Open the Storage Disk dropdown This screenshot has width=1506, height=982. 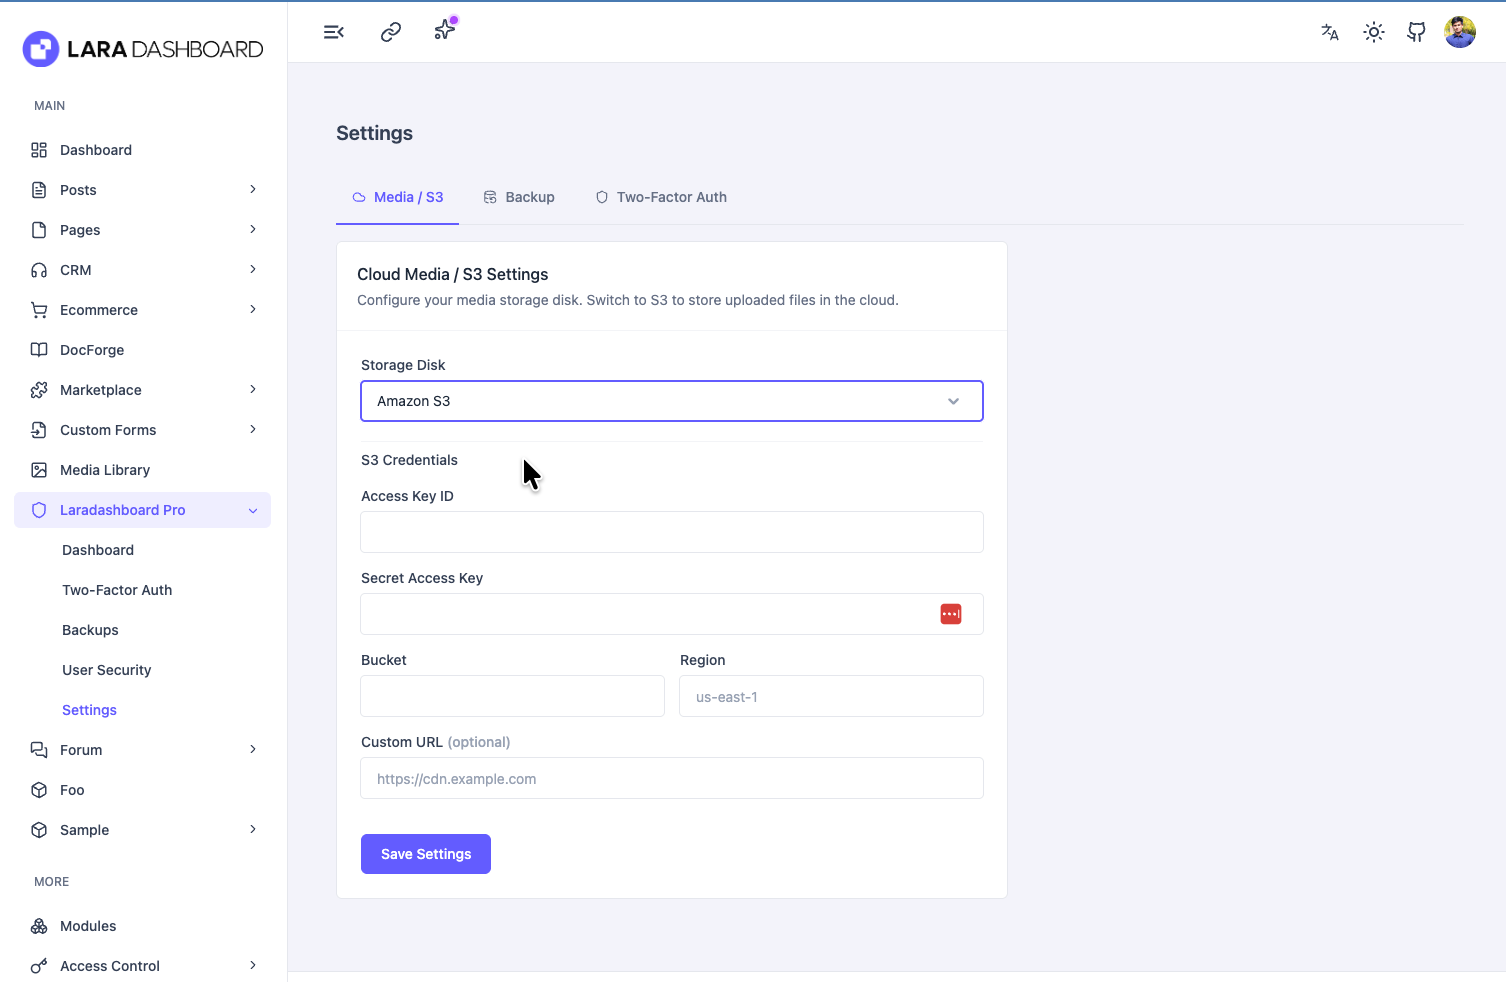click(671, 401)
